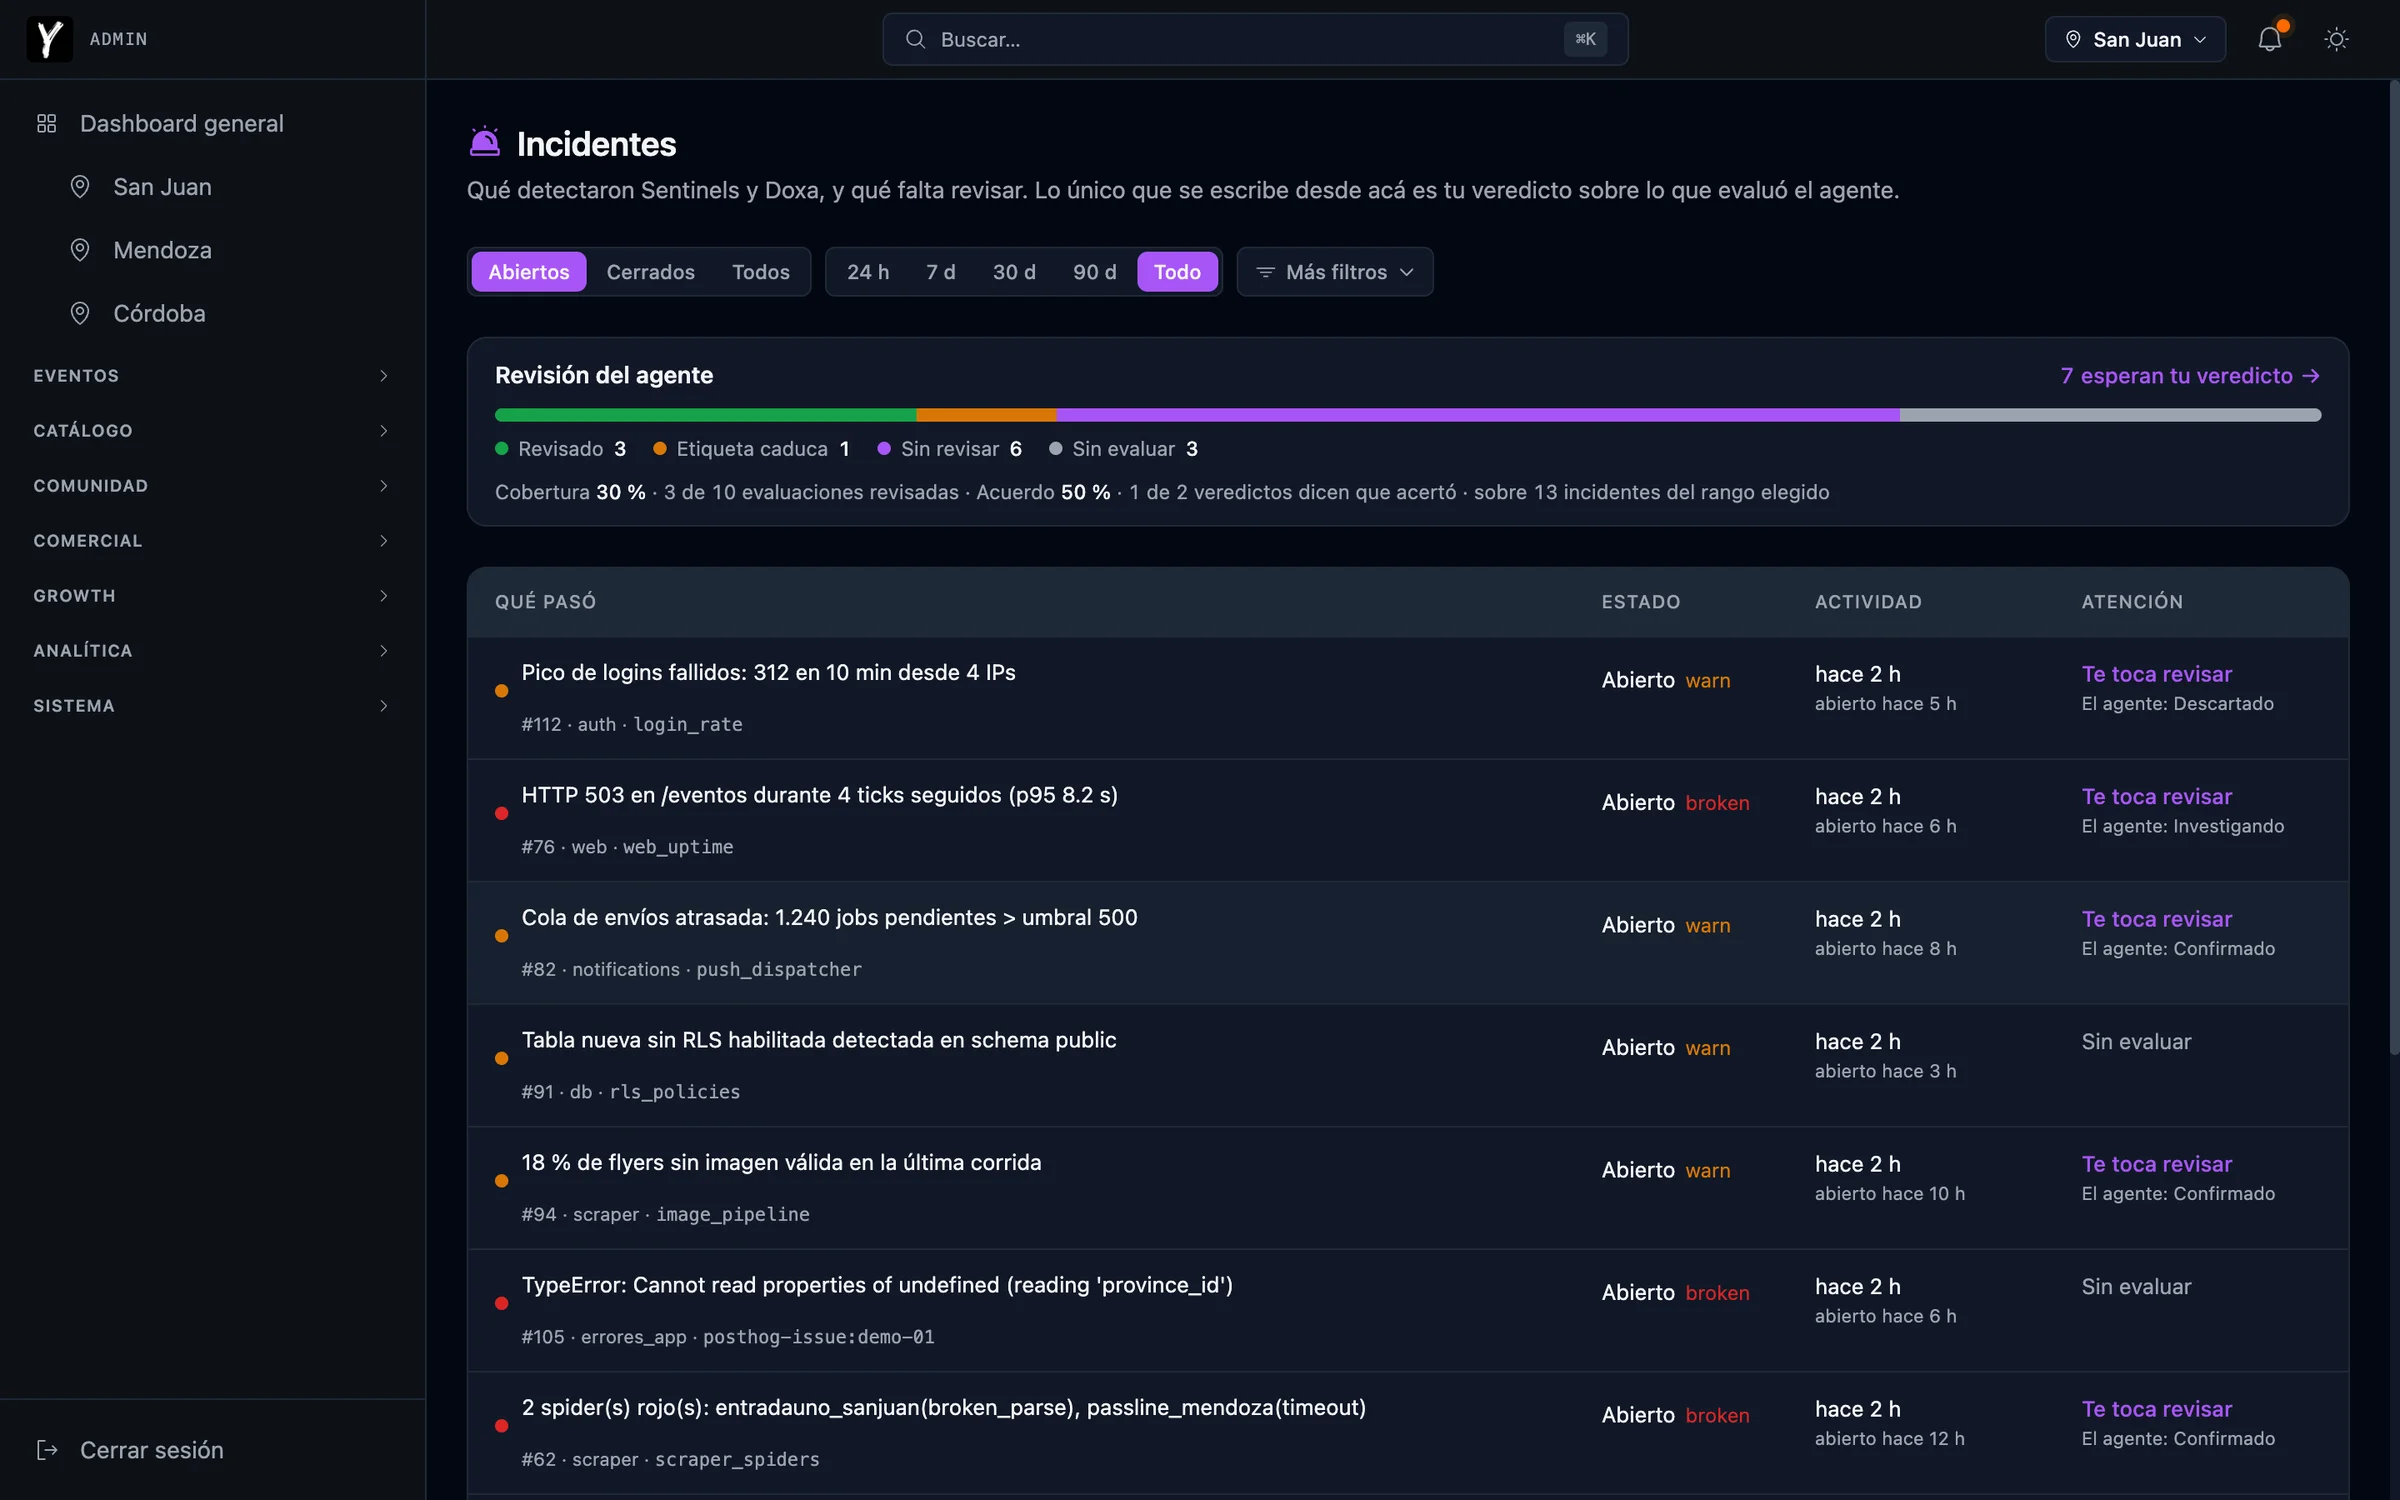The height and width of the screenshot is (1500, 2400).
Task: Expand the COMUNIDAD sidebar section
Action: pos(212,486)
